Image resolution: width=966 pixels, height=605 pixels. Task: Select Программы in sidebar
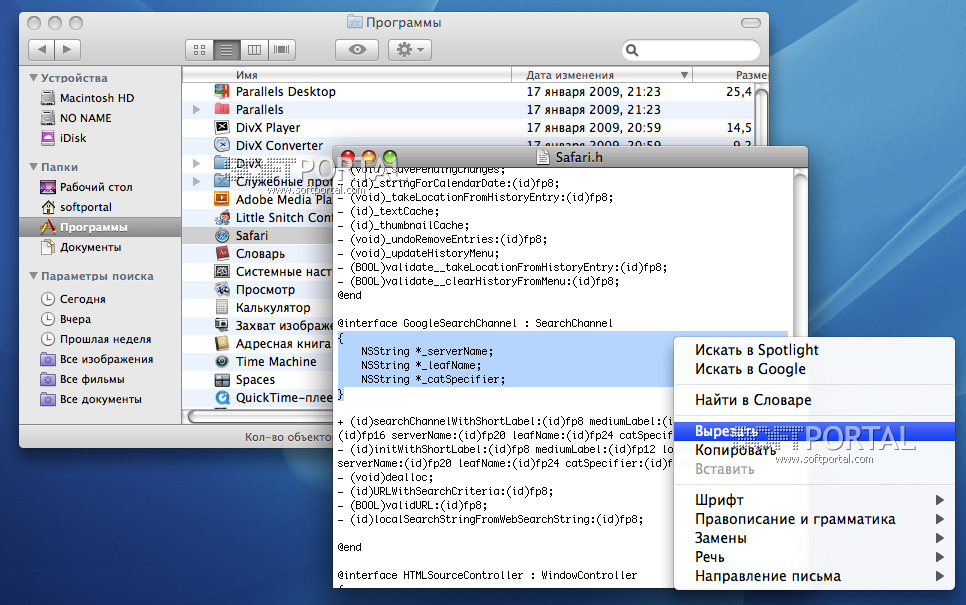[x=100, y=227]
